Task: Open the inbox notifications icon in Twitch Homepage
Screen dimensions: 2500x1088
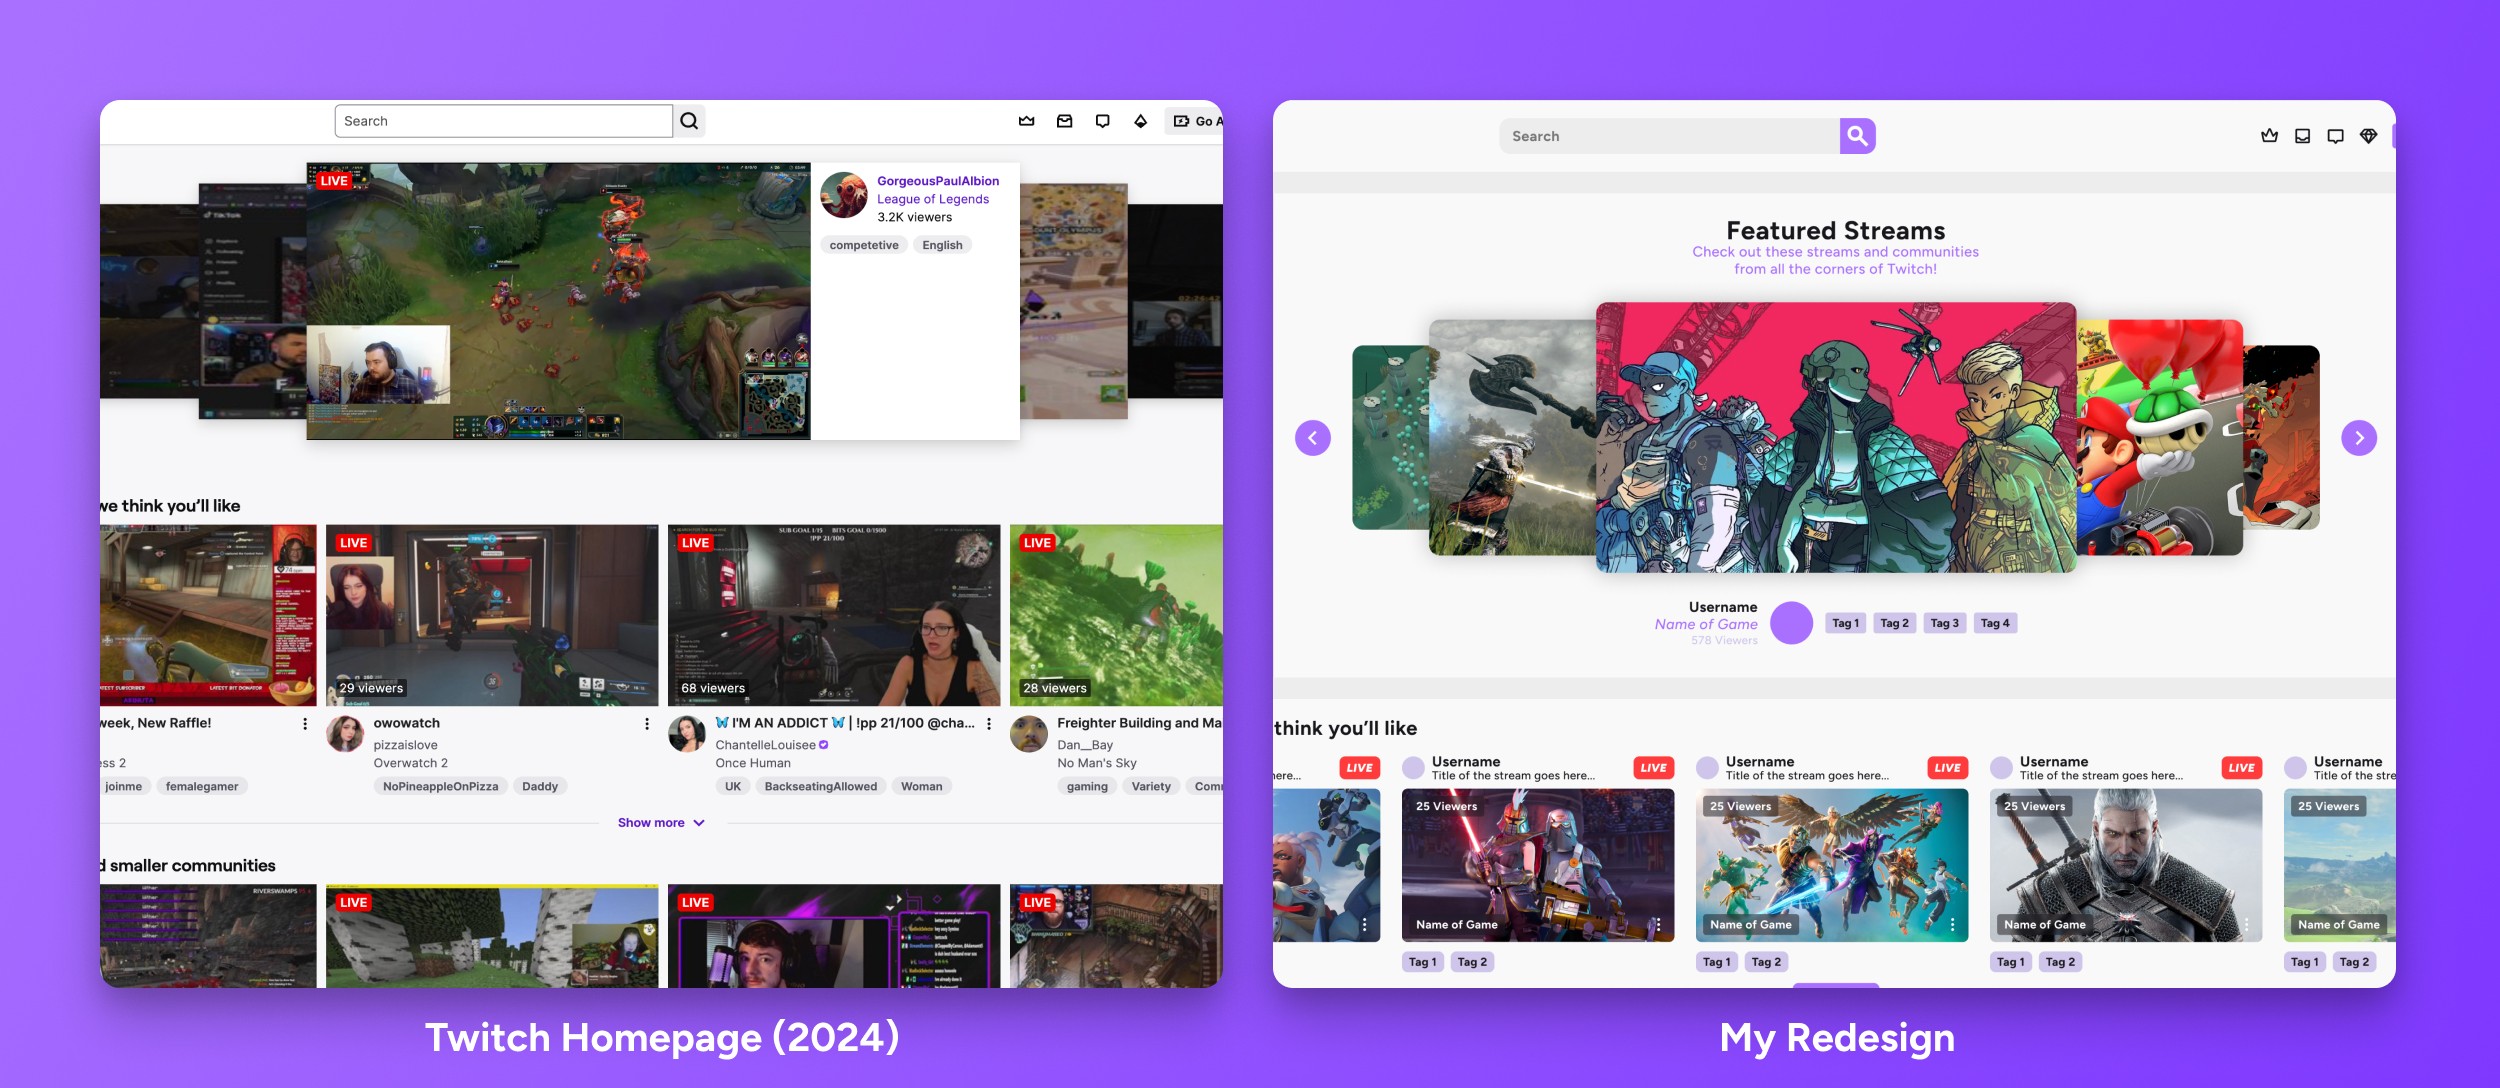Action: click(1064, 121)
